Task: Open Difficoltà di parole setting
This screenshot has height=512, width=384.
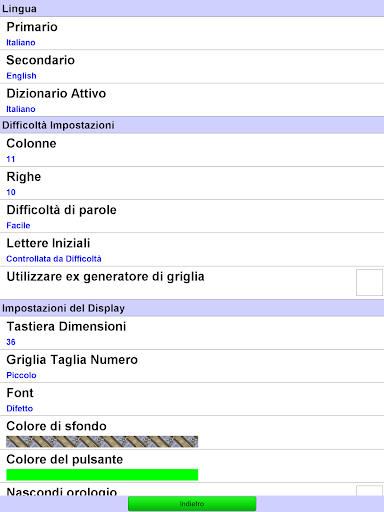Action: click(192, 216)
